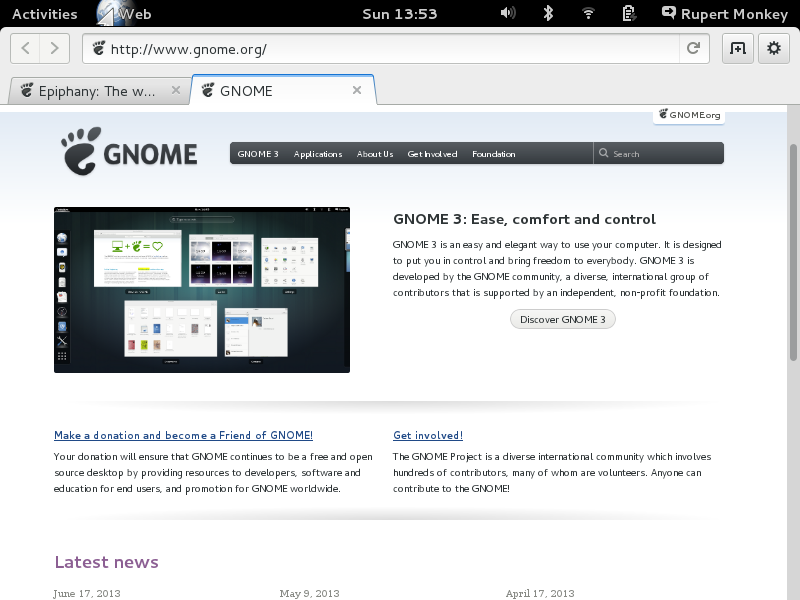Open the Activities overview
Screen dimensions: 800x600
pyautogui.click(x=45, y=14)
